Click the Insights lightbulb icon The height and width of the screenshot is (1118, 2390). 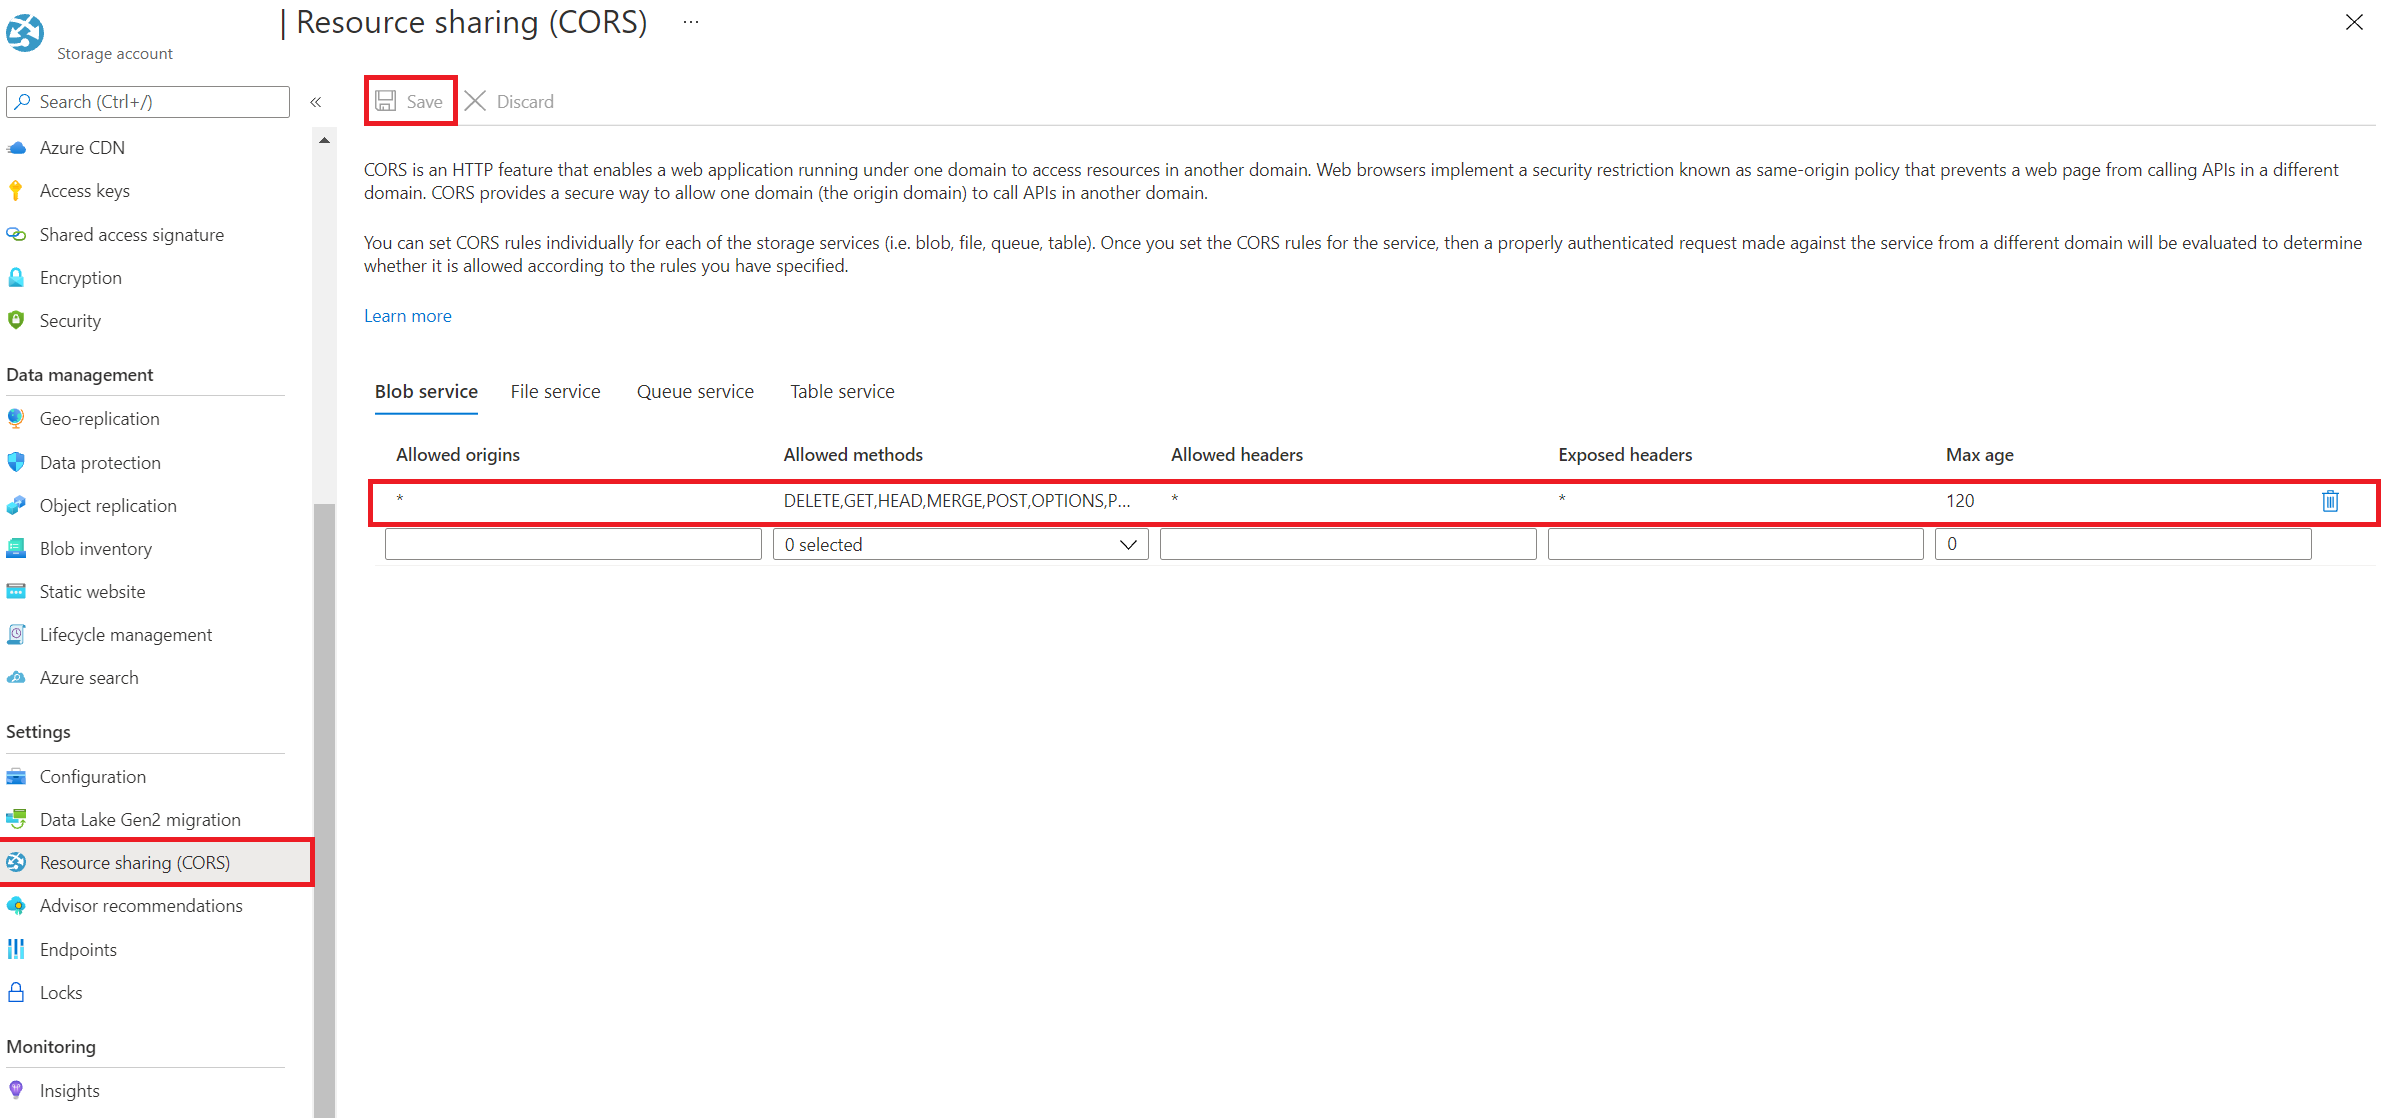[16, 1090]
